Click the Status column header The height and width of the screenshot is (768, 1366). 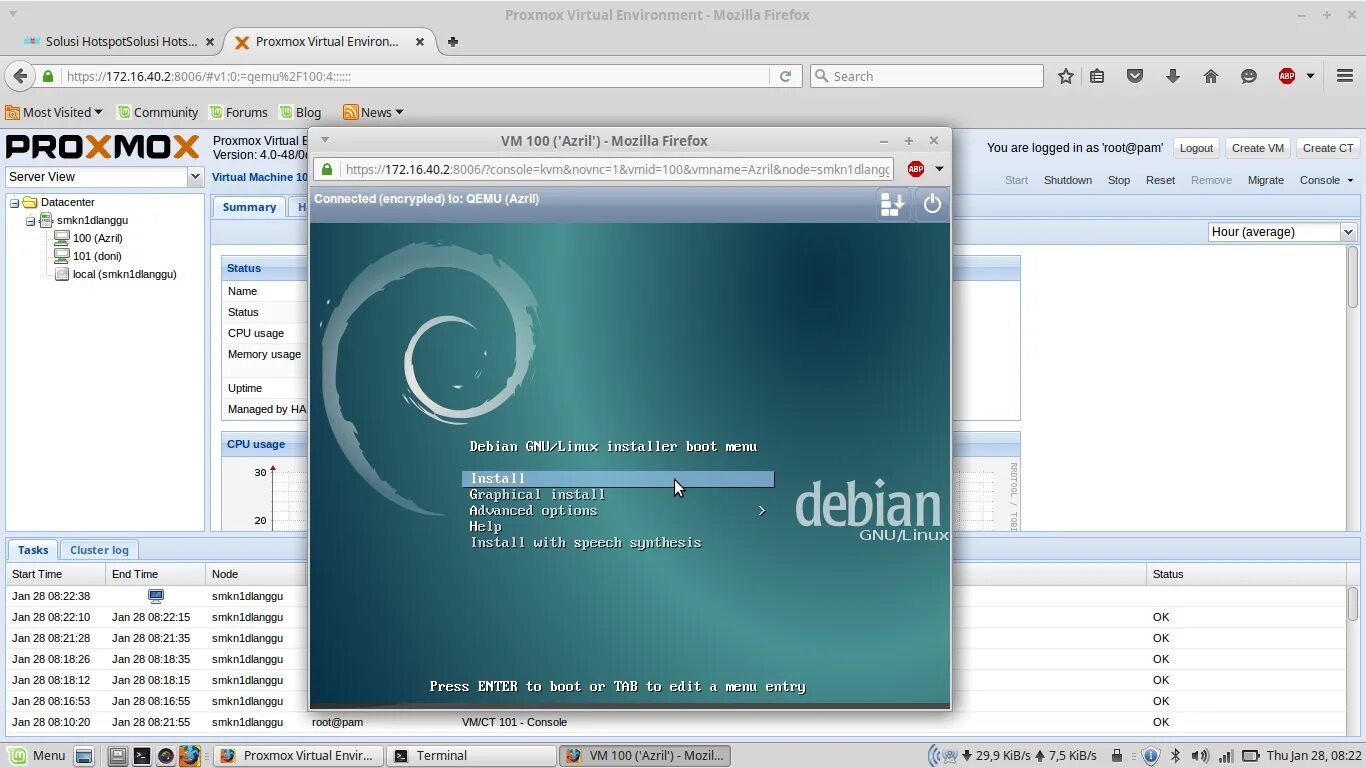(x=1245, y=574)
